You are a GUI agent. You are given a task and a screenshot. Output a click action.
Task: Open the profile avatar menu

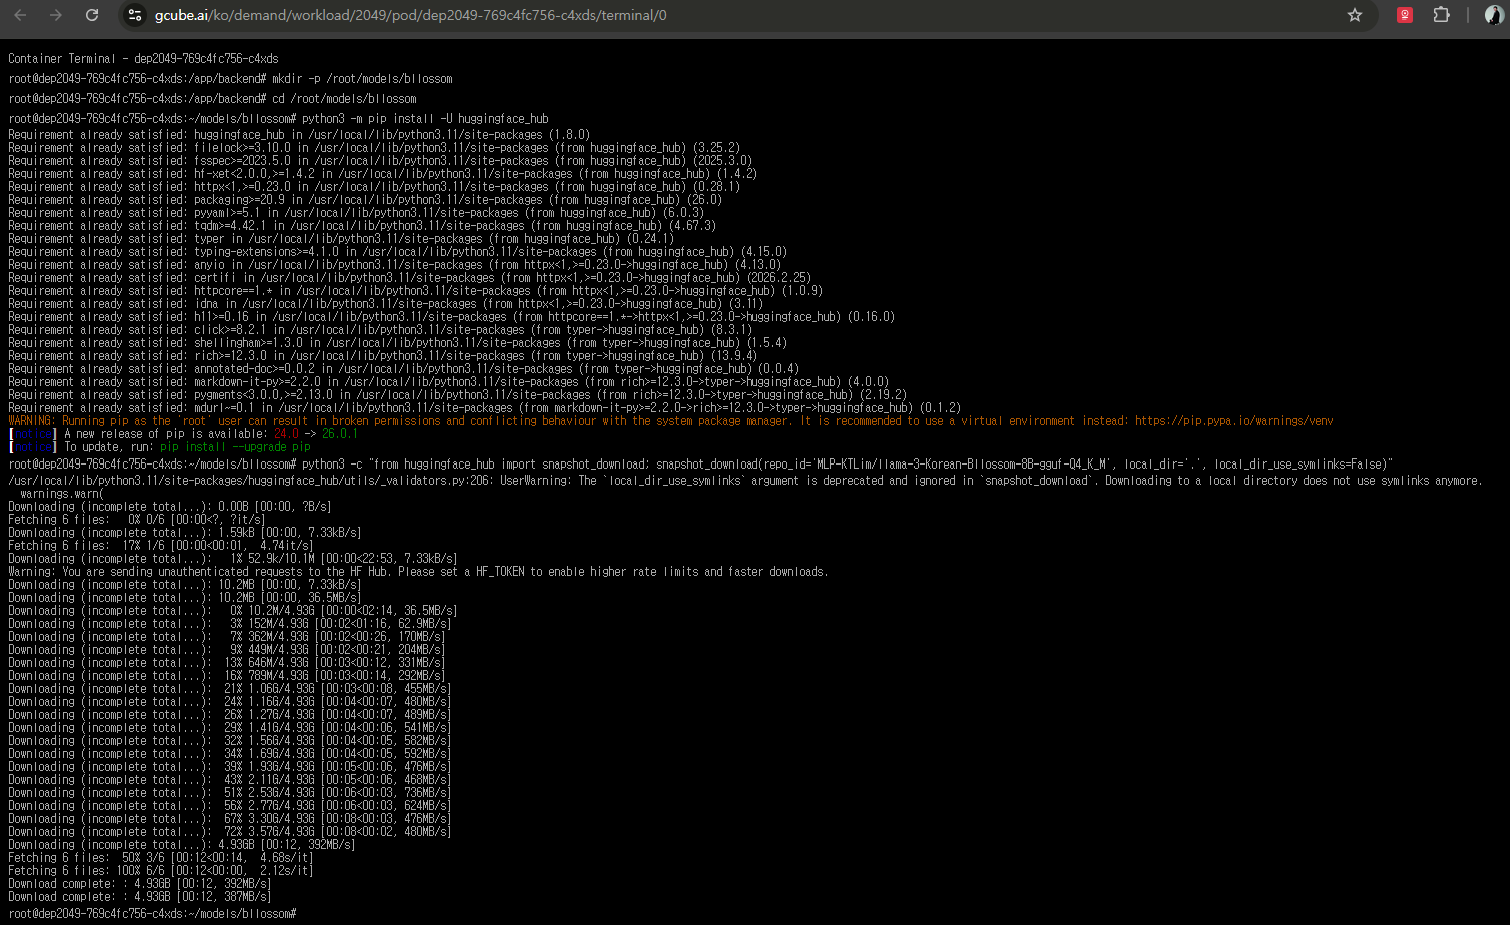point(1494,15)
